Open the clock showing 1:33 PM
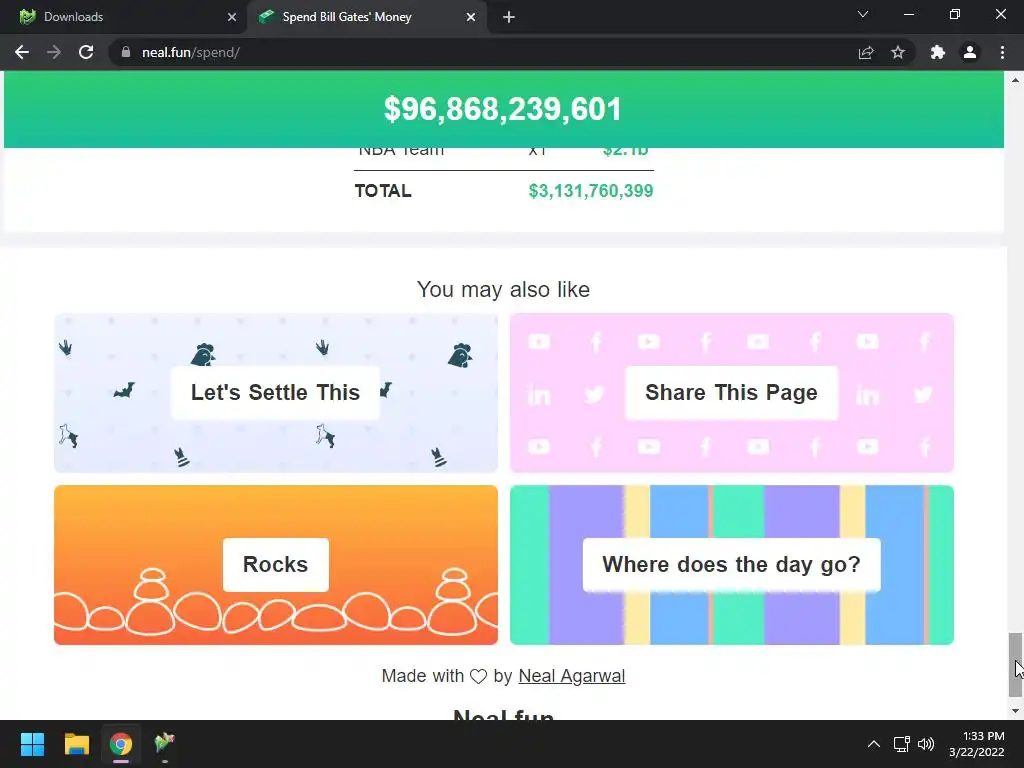1024x768 pixels. pyautogui.click(x=976, y=744)
